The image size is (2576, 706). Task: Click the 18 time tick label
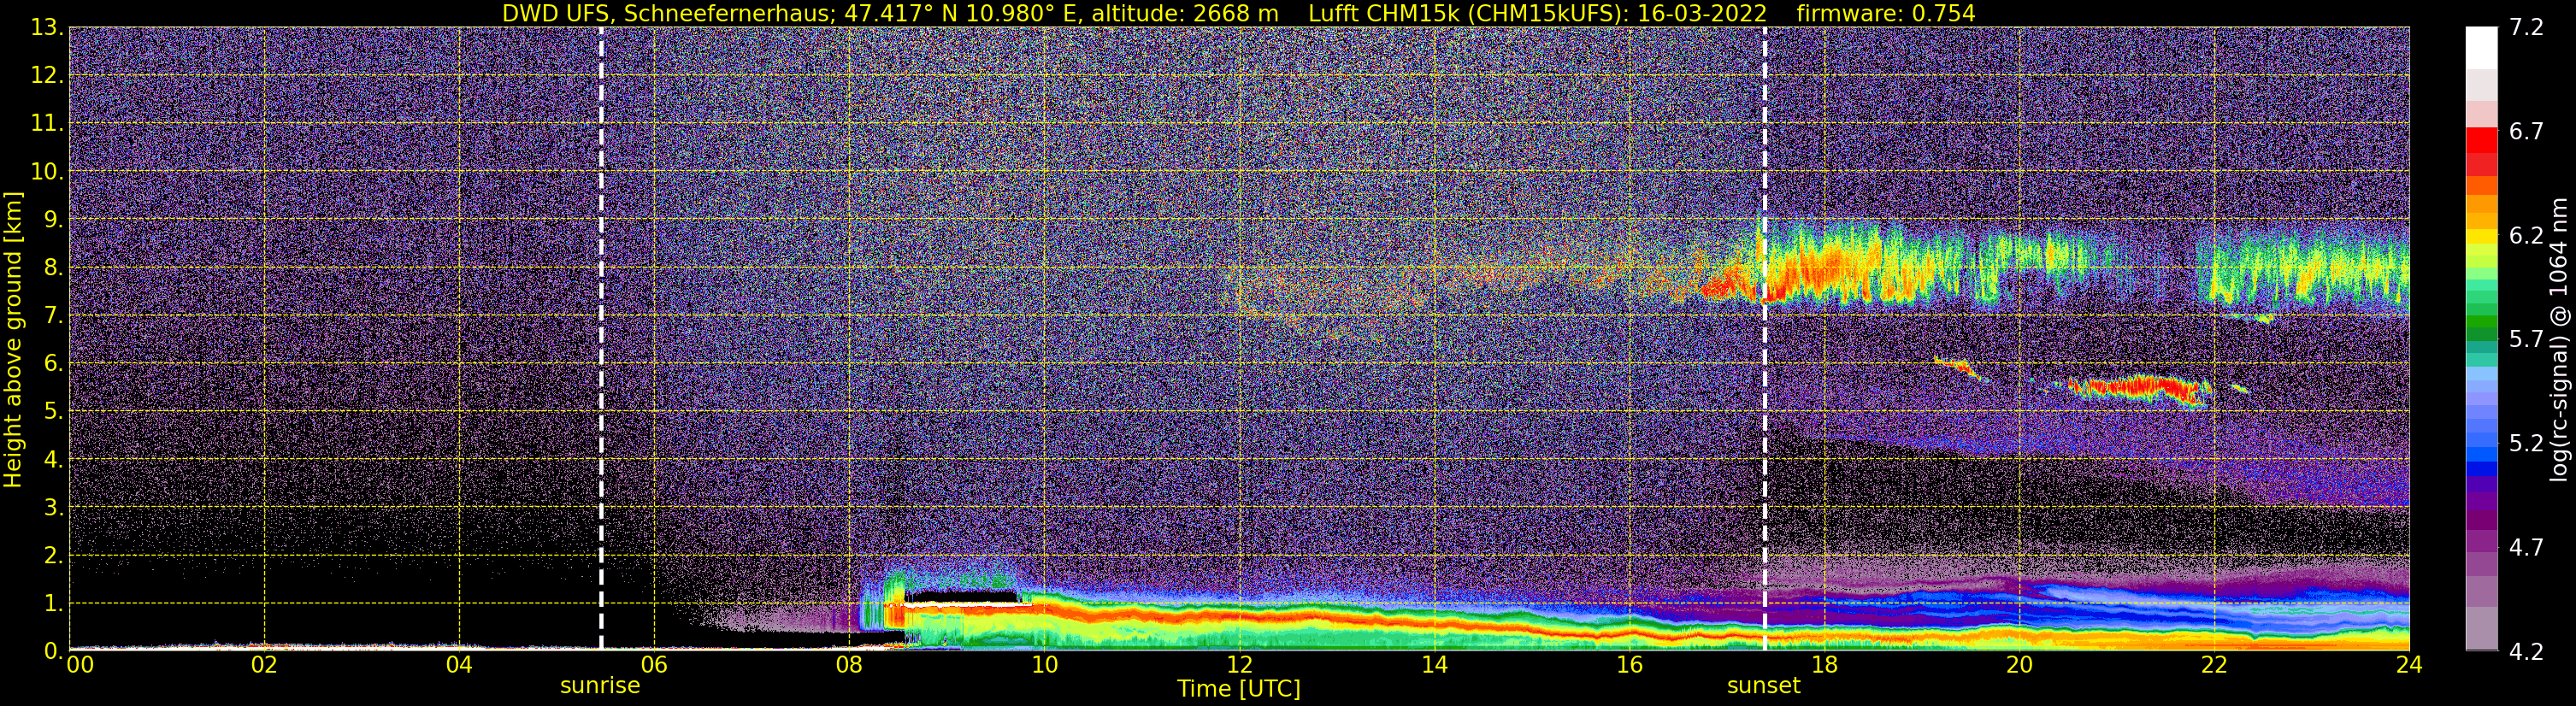(1824, 665)
